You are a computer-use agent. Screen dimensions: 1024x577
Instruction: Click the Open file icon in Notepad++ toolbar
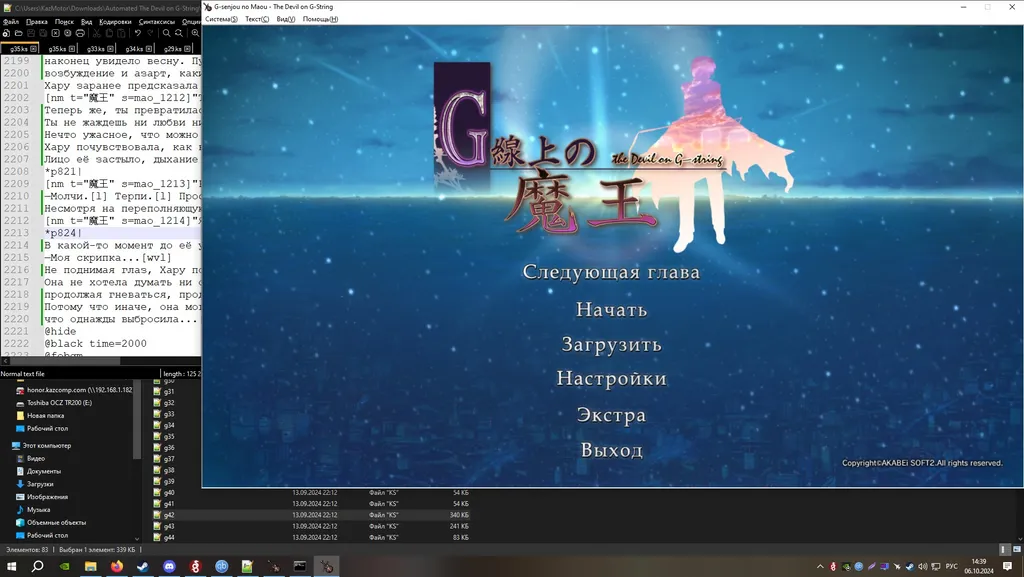tap(18, 33)
